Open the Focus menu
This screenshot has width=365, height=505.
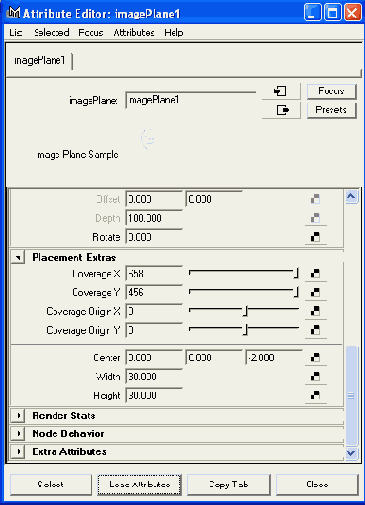pyautogui.click(x=91, y=33)
